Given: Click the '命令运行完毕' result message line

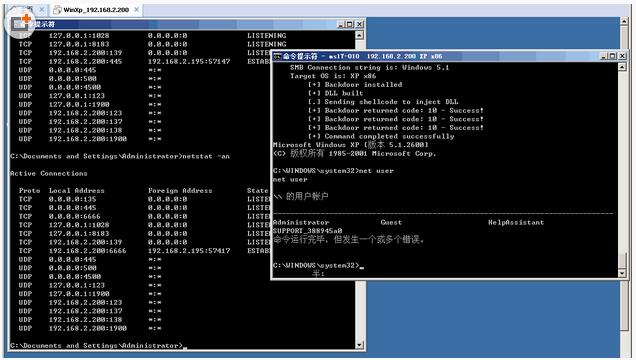Looking at the screenshot, I should pos(349,240).
